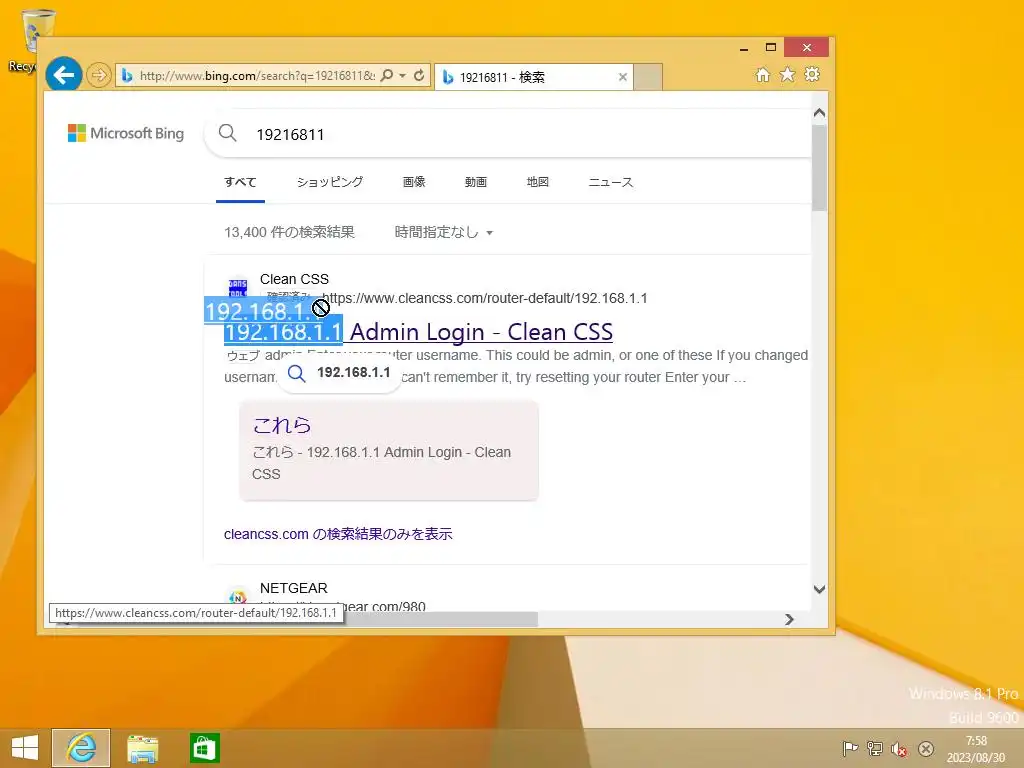Launch Windows Store from the taskbar
1024x768 pixels.
click(x=204, y=748)
